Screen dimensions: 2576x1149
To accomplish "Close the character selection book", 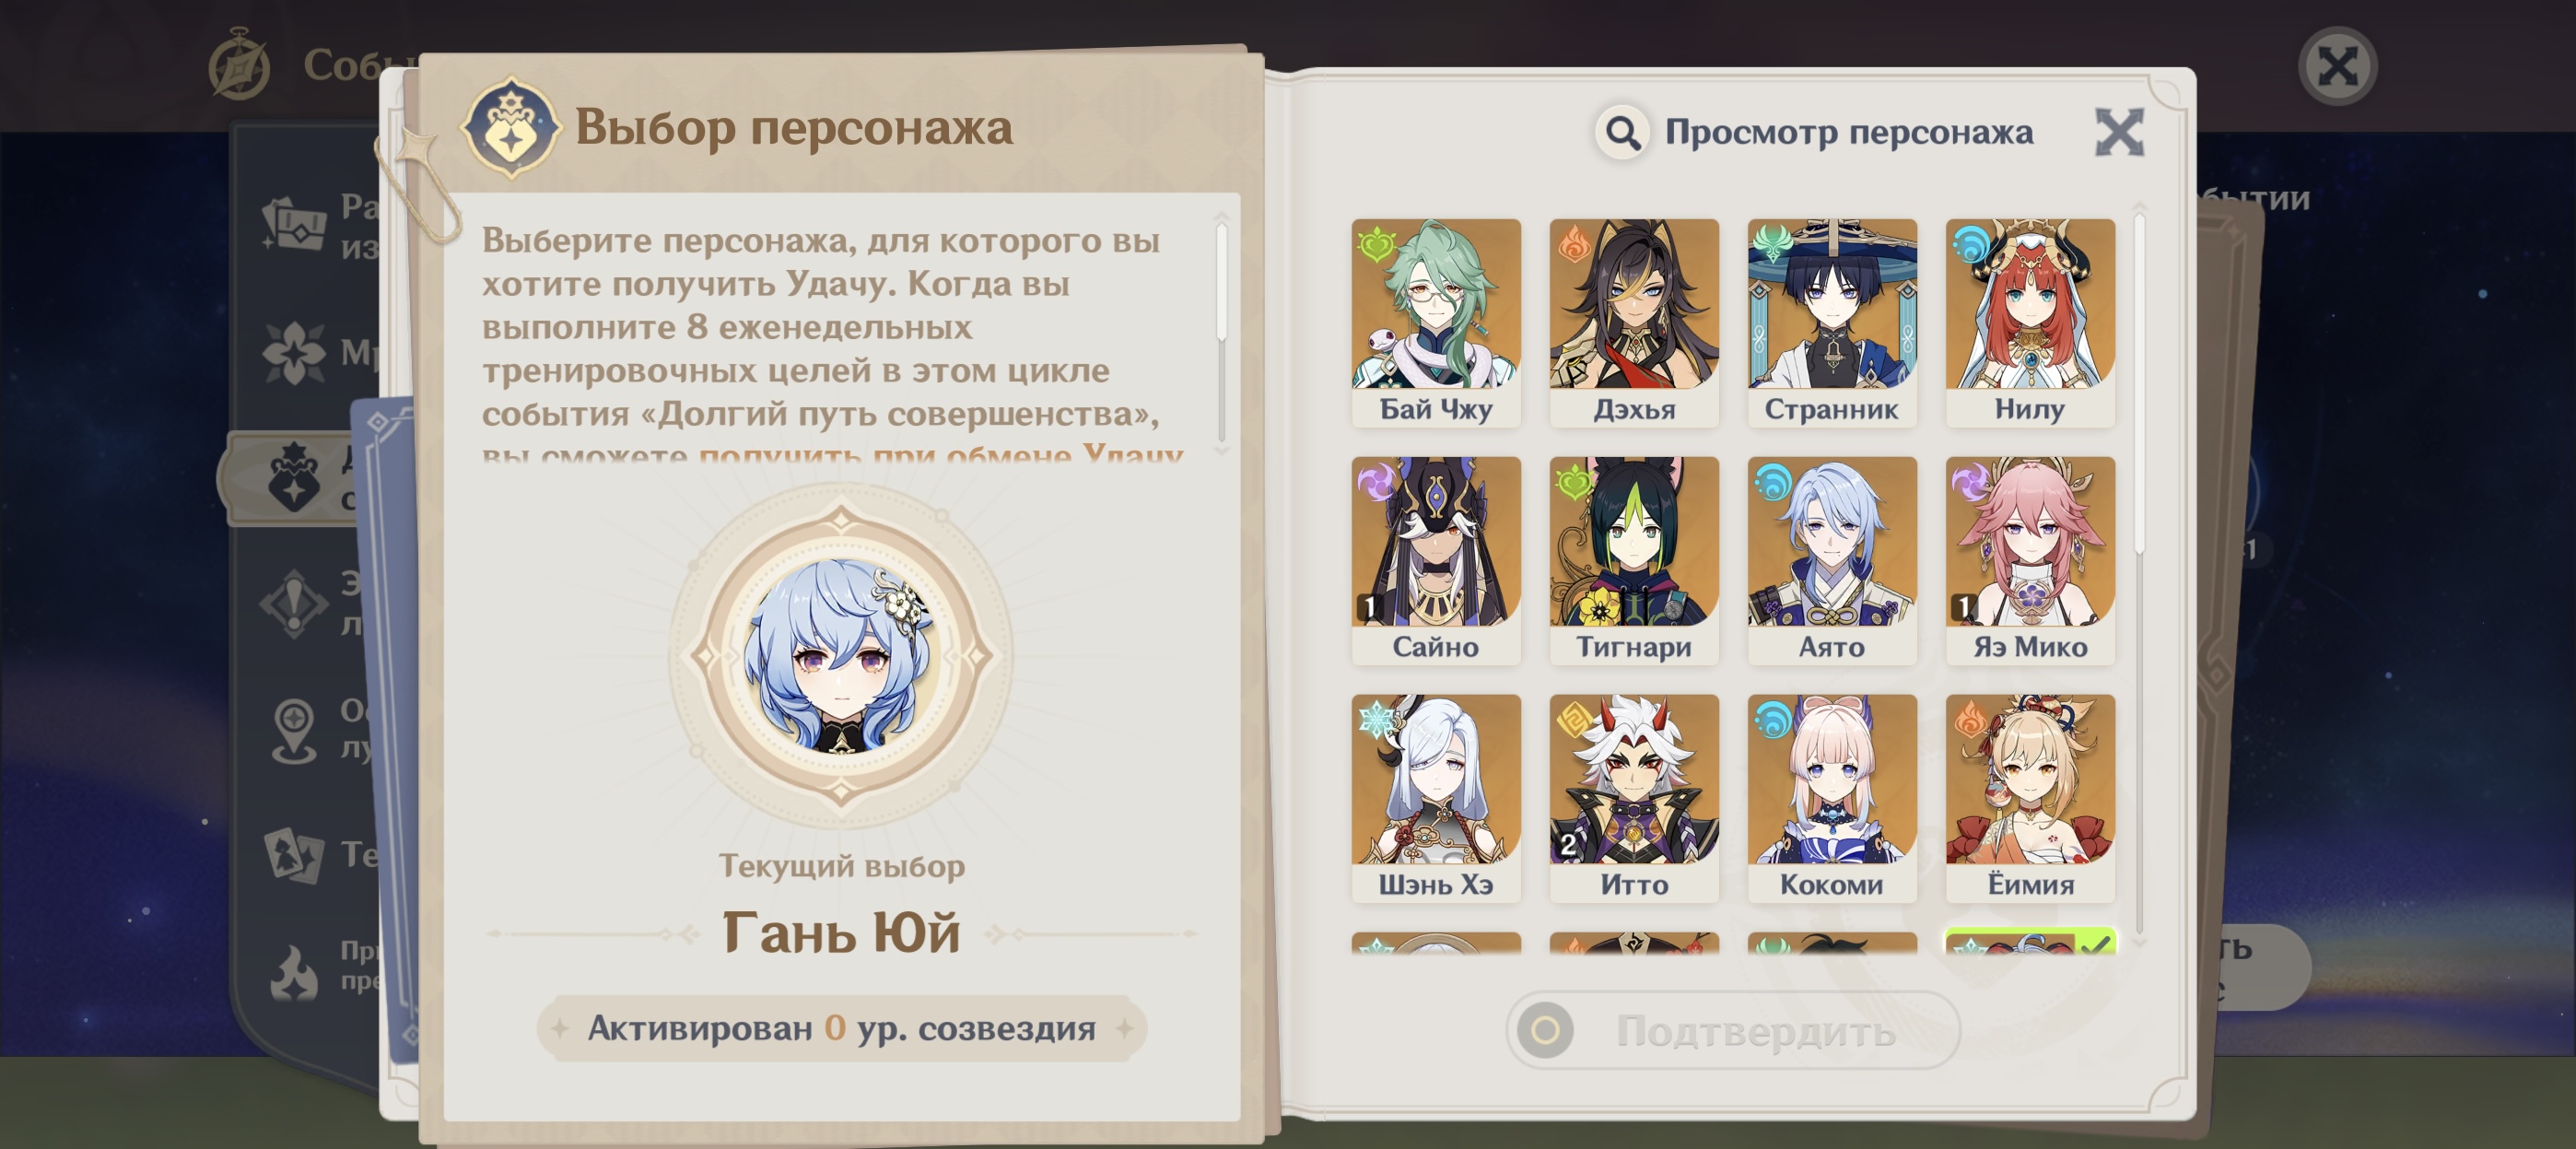I will click(x=2119, y=132).
